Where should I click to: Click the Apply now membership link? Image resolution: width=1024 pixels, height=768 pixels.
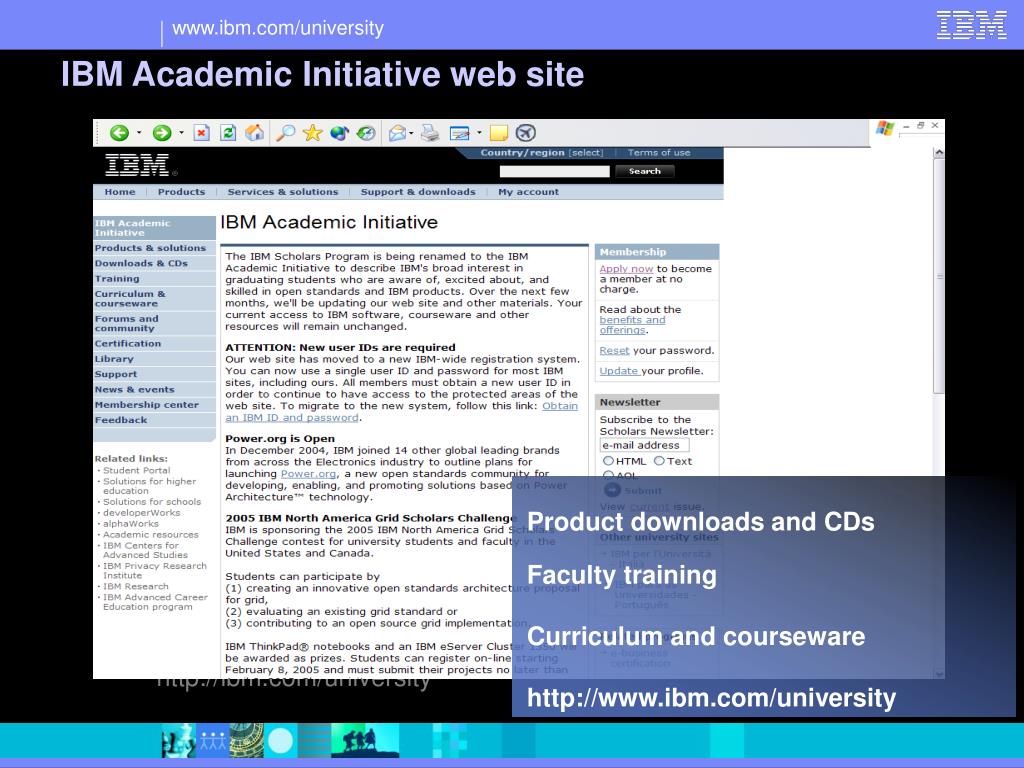(x=626, y=268)
